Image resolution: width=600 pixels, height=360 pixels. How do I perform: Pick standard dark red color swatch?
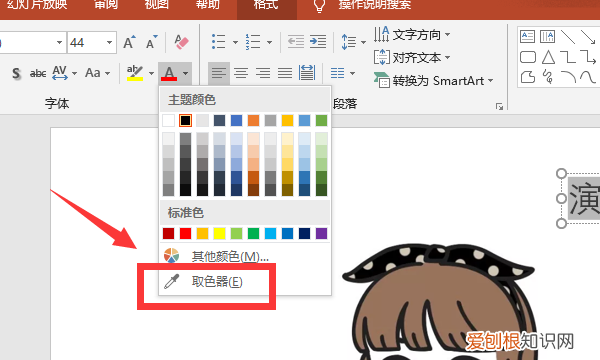[168, 233]
